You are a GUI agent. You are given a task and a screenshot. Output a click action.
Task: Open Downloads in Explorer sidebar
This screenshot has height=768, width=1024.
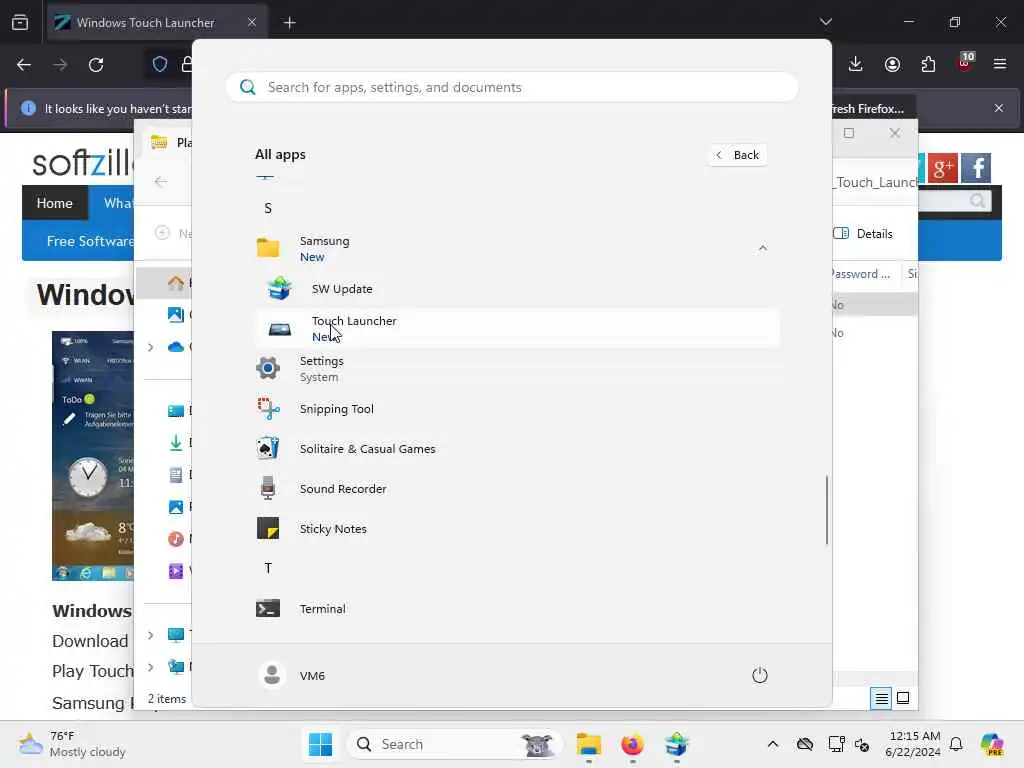[x=176, y=443]
